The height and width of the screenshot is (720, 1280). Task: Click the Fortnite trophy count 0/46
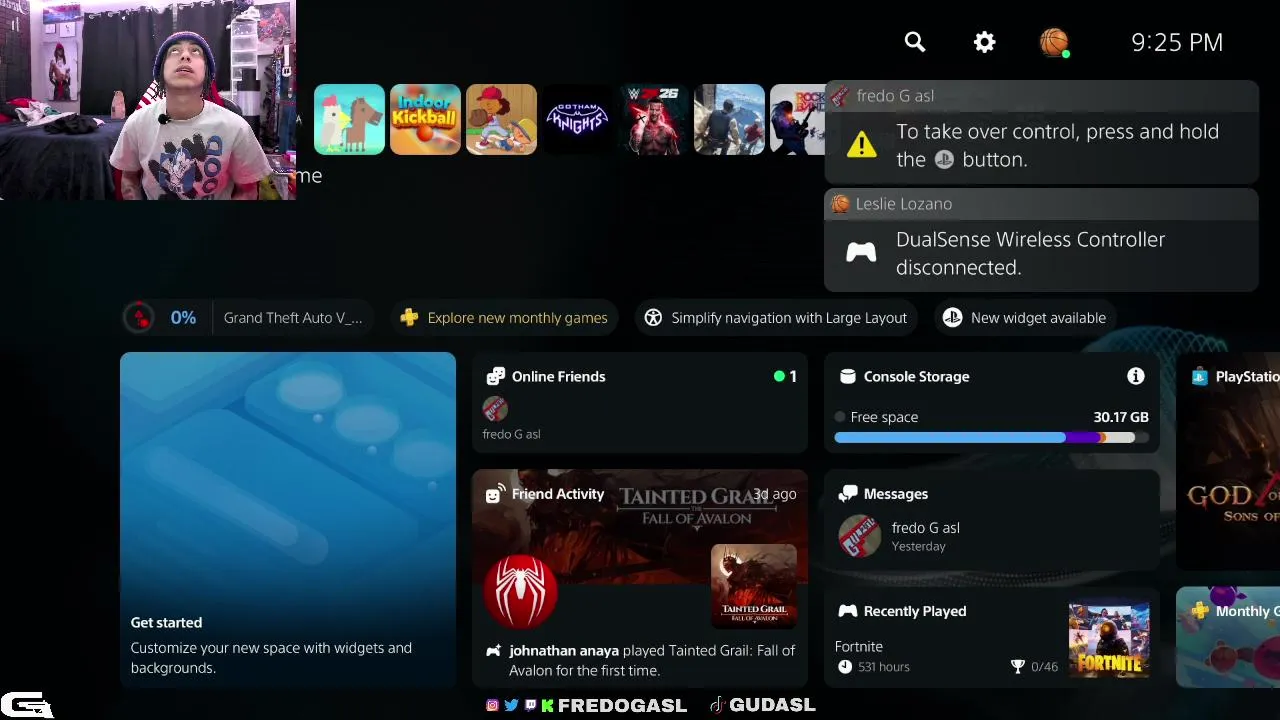click(x=1035, y=667)
